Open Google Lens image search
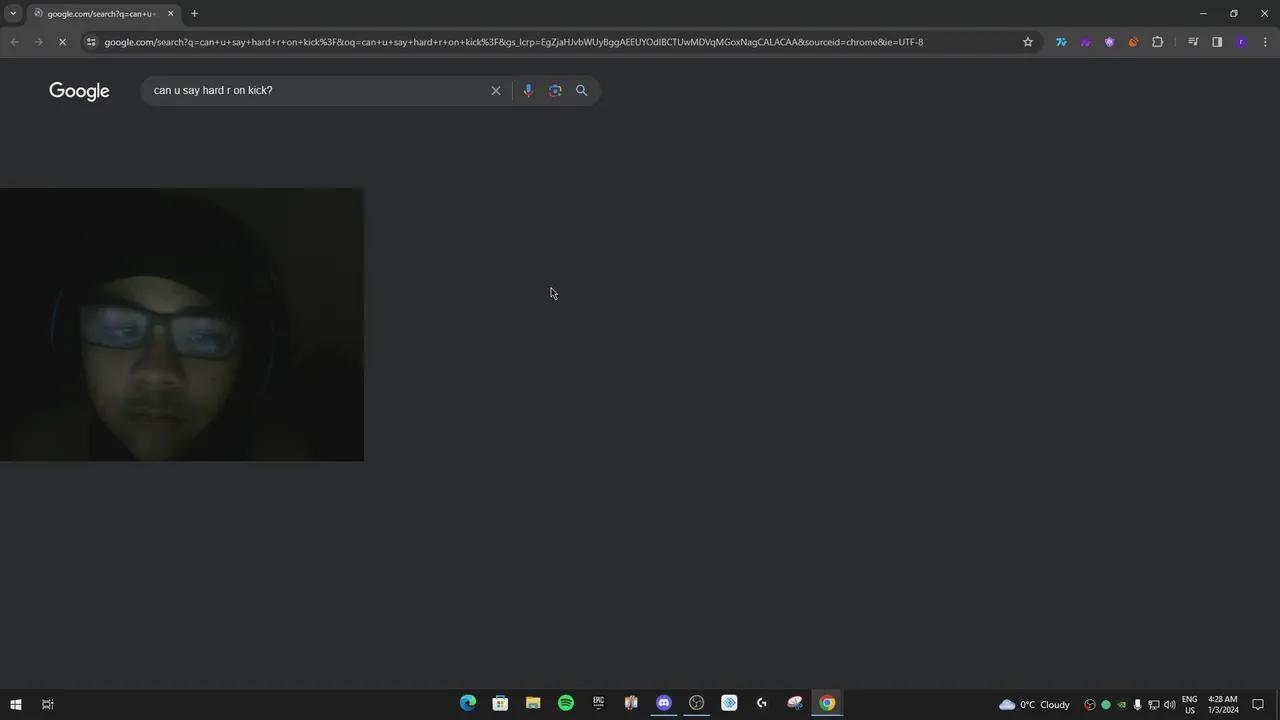1280x720 pixels. tap(555, 91)
